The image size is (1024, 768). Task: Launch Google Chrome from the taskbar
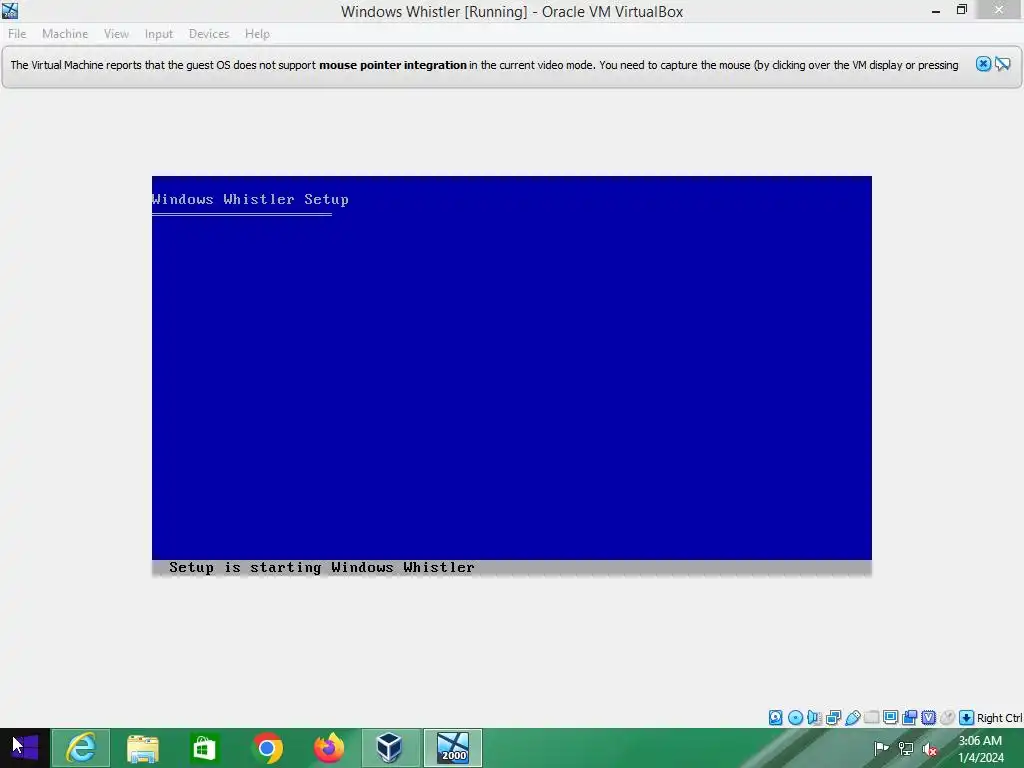pos(266,748)
